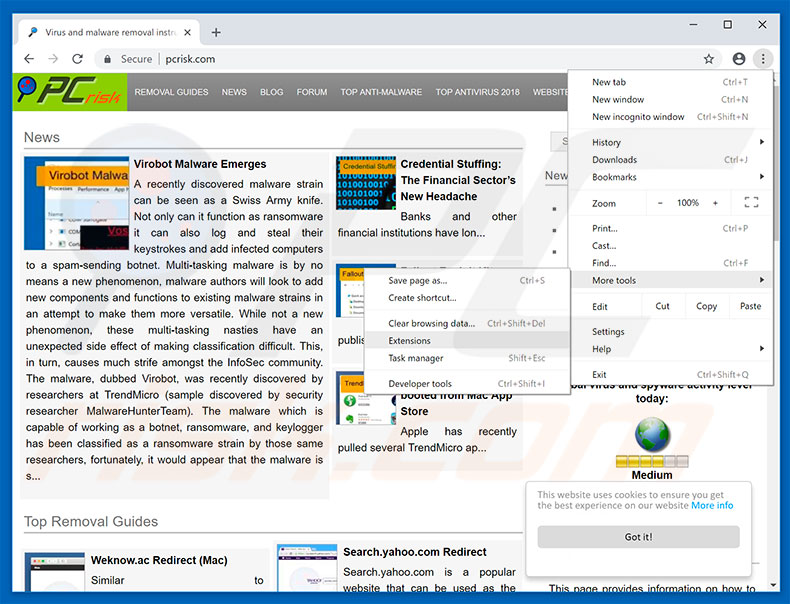This screenshot has height=604, width=790.
Task: Choose Print... from menu
Action: pos(671,228)
